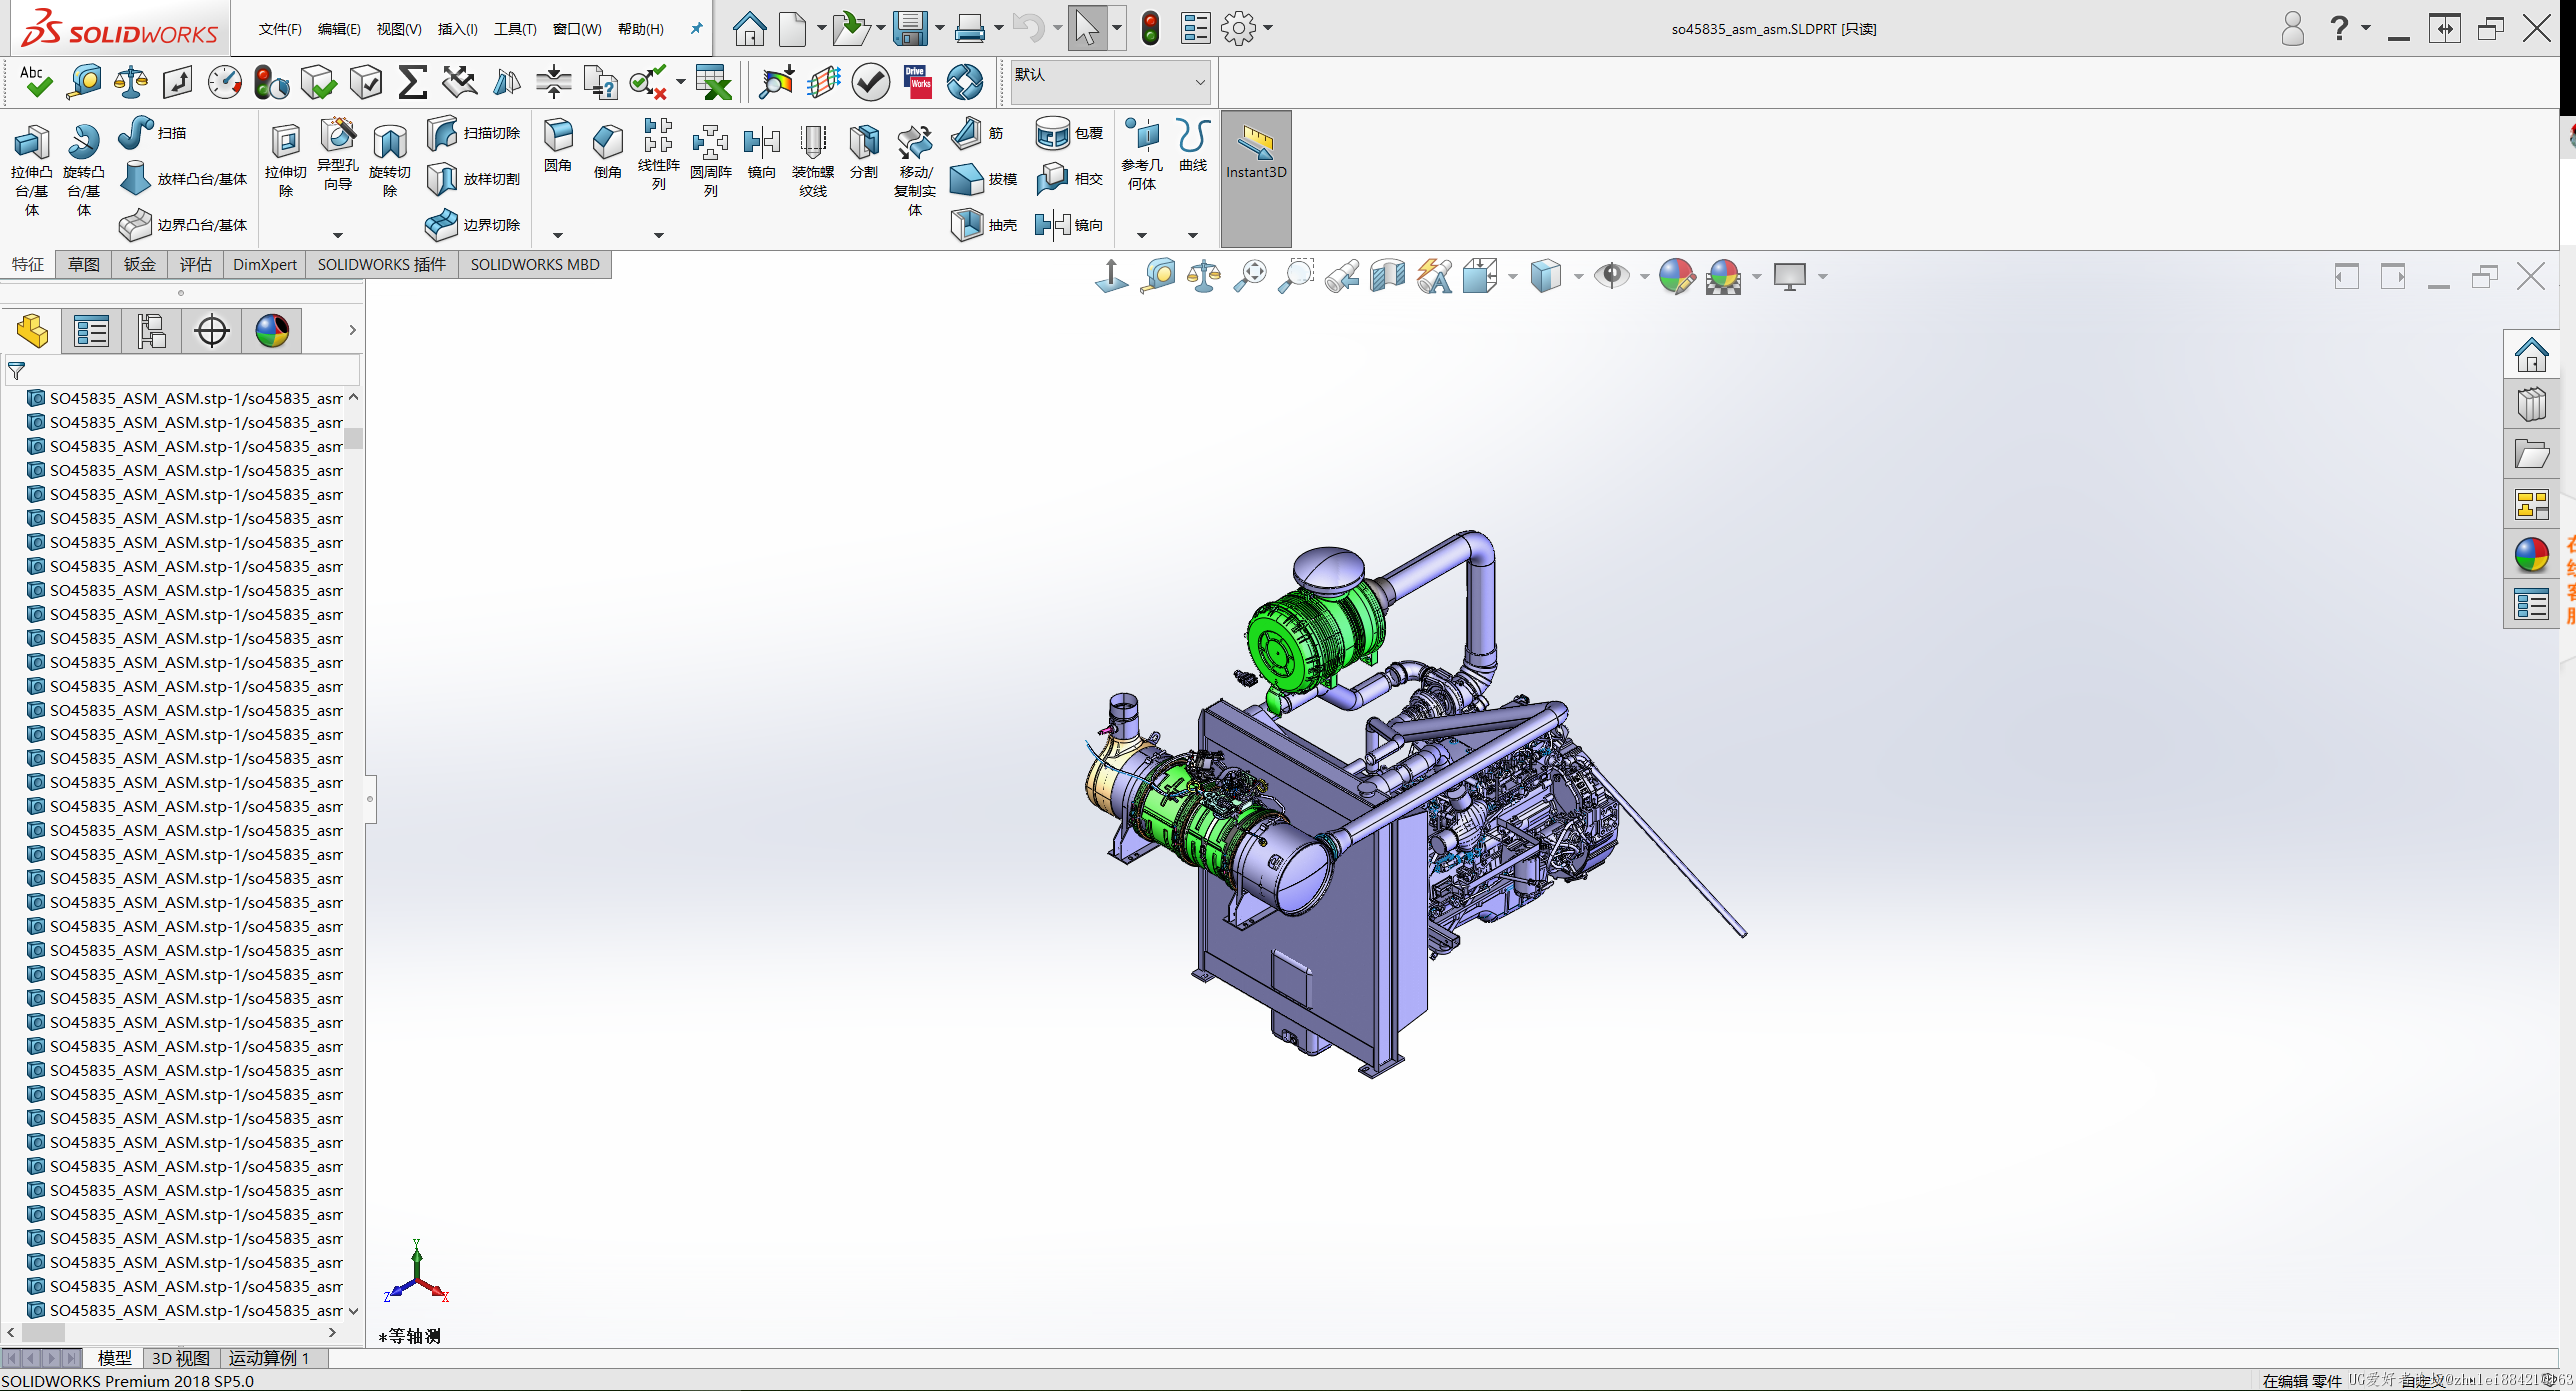2576x1391 pixels.
Task: Toggle the DisplayManager color sphere tab
Action: click(x=272, y=331)
